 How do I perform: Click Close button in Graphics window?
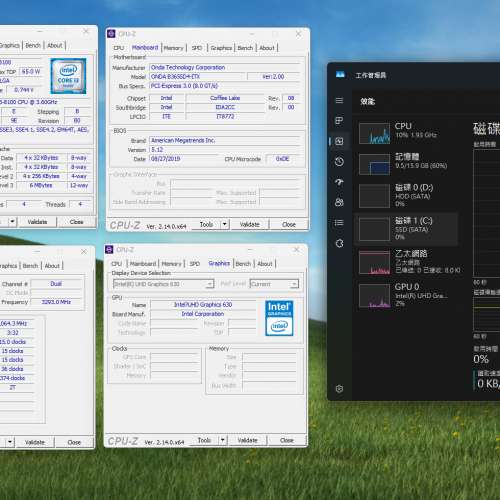[x=287, y=440]
